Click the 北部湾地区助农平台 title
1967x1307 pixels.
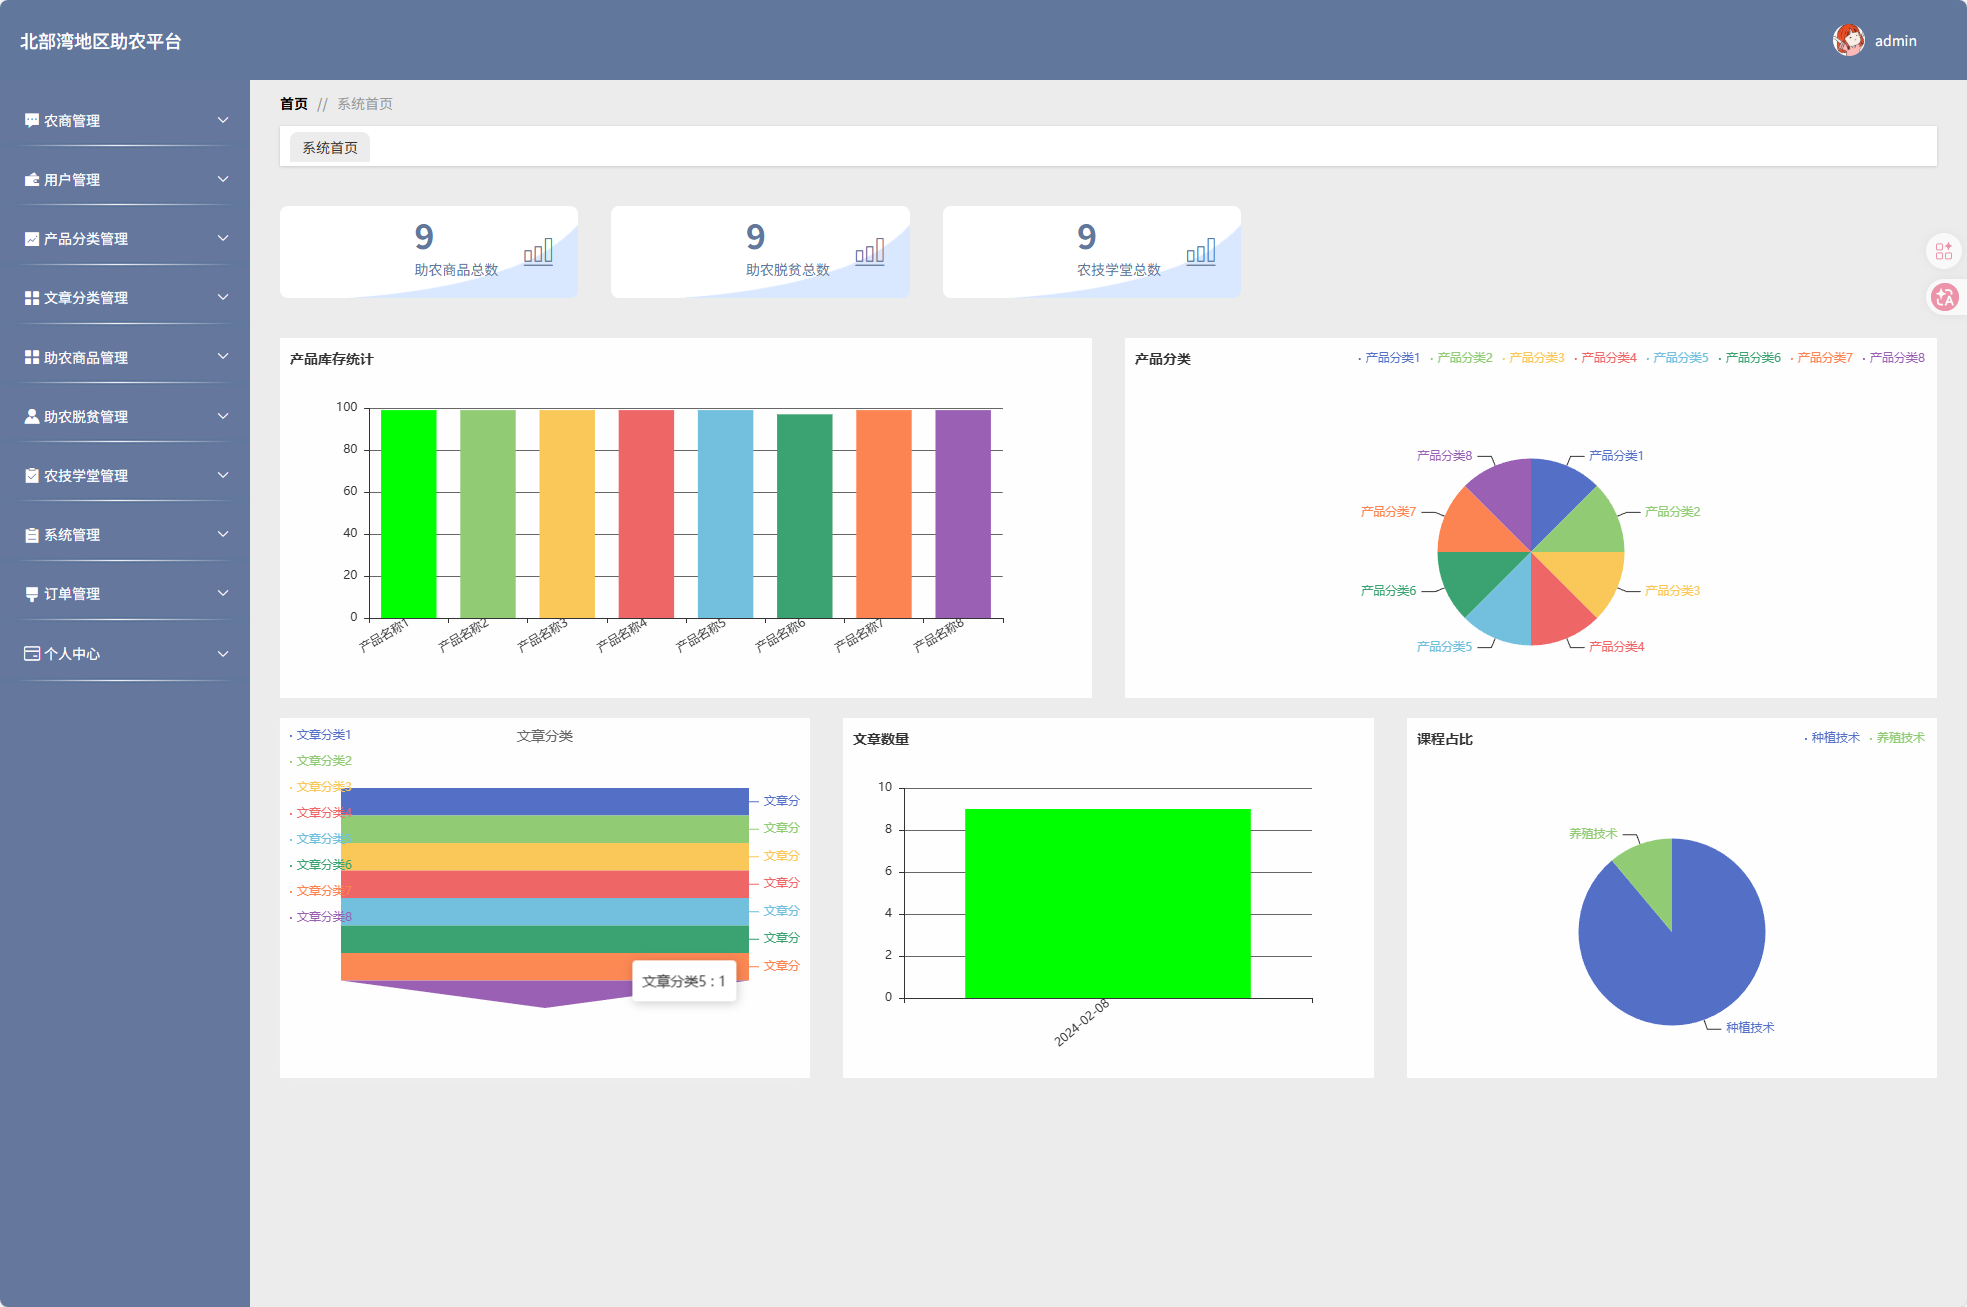click(x=101, y=41)
